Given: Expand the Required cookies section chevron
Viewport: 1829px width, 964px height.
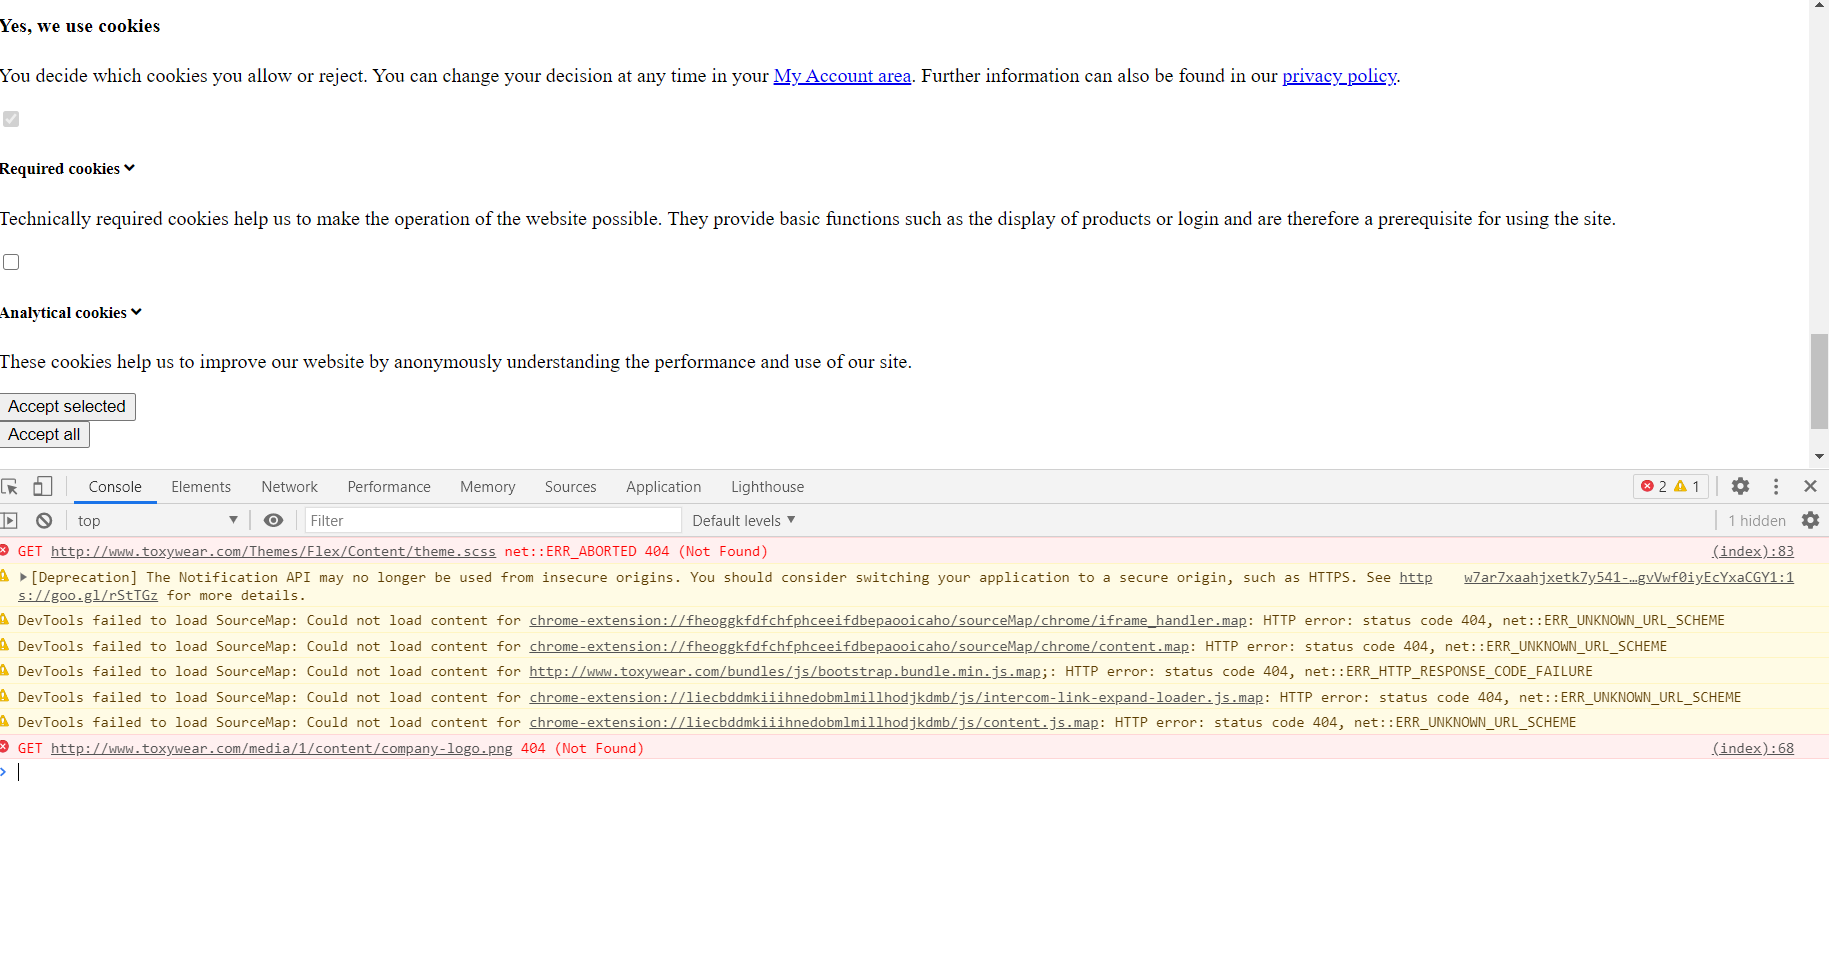Looking at the screenshot, I should click(129, 168).
